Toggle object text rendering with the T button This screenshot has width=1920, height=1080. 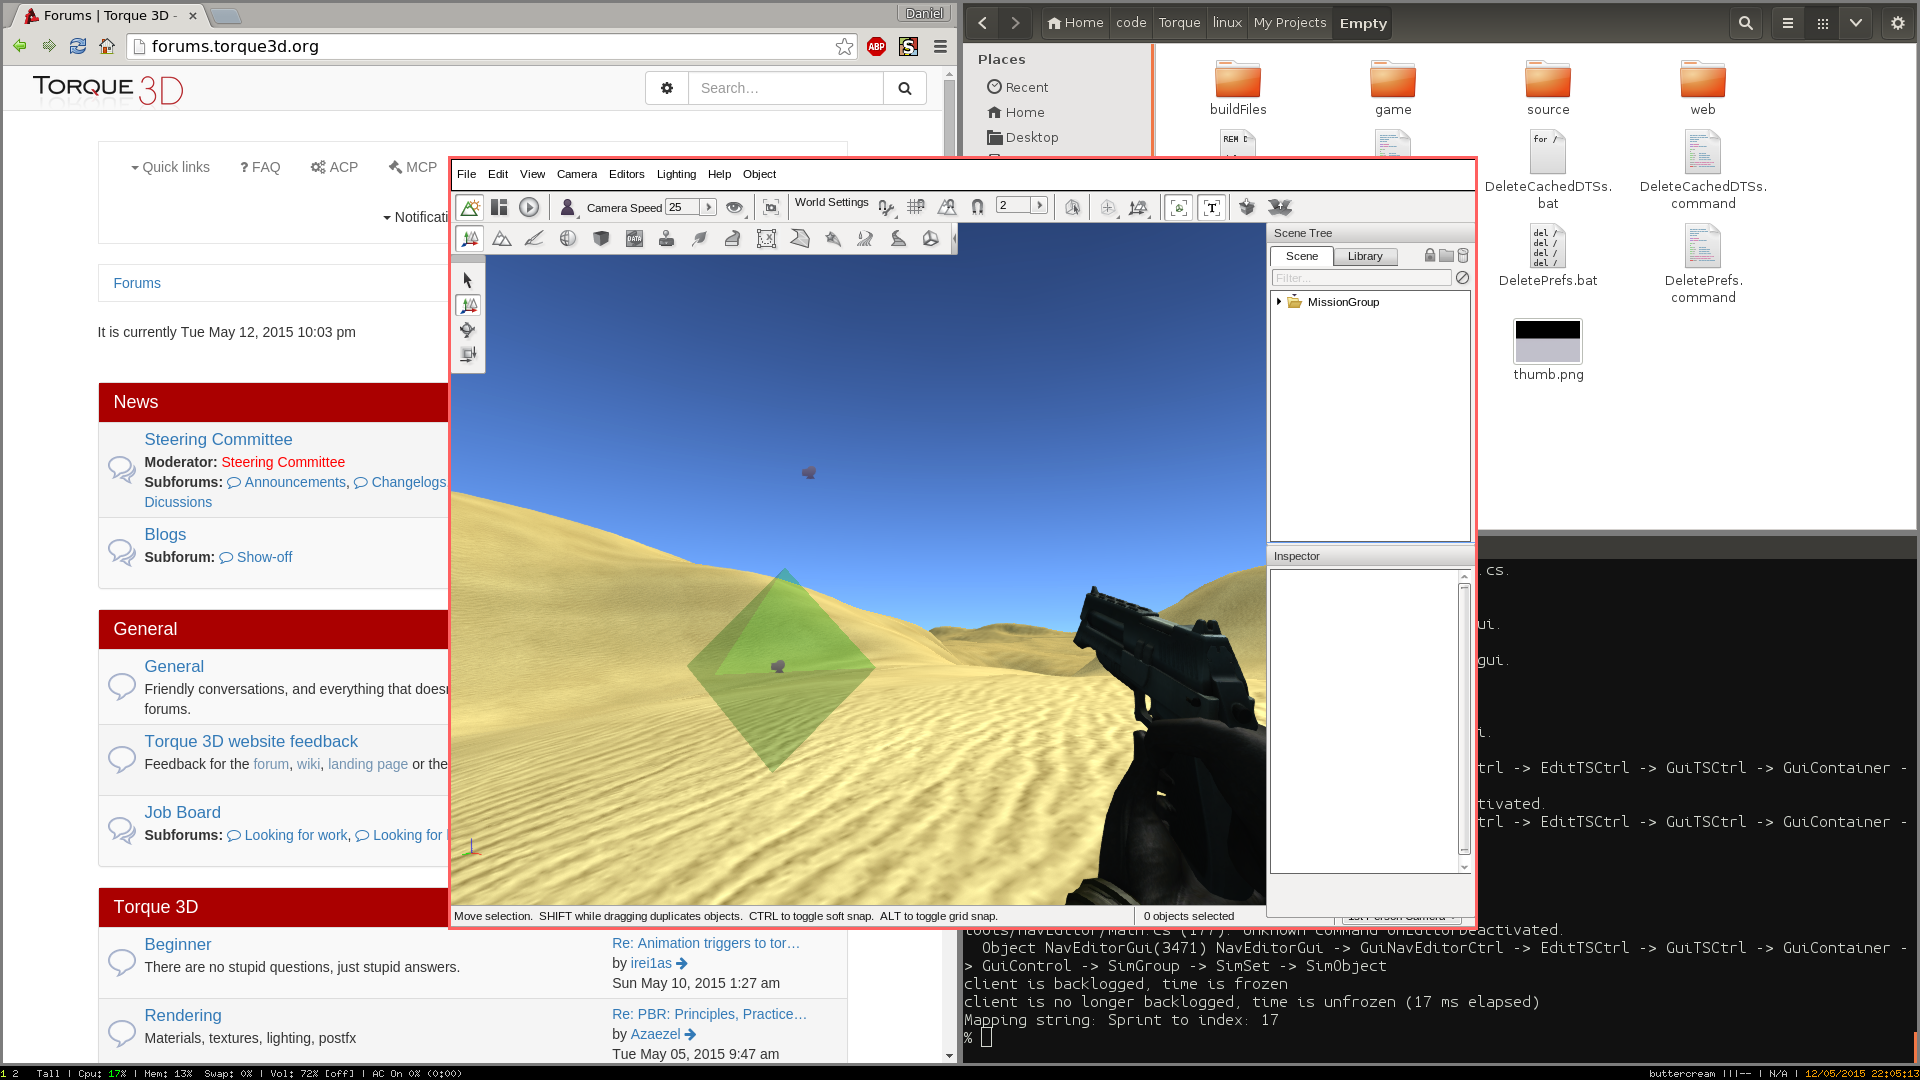1211,207
